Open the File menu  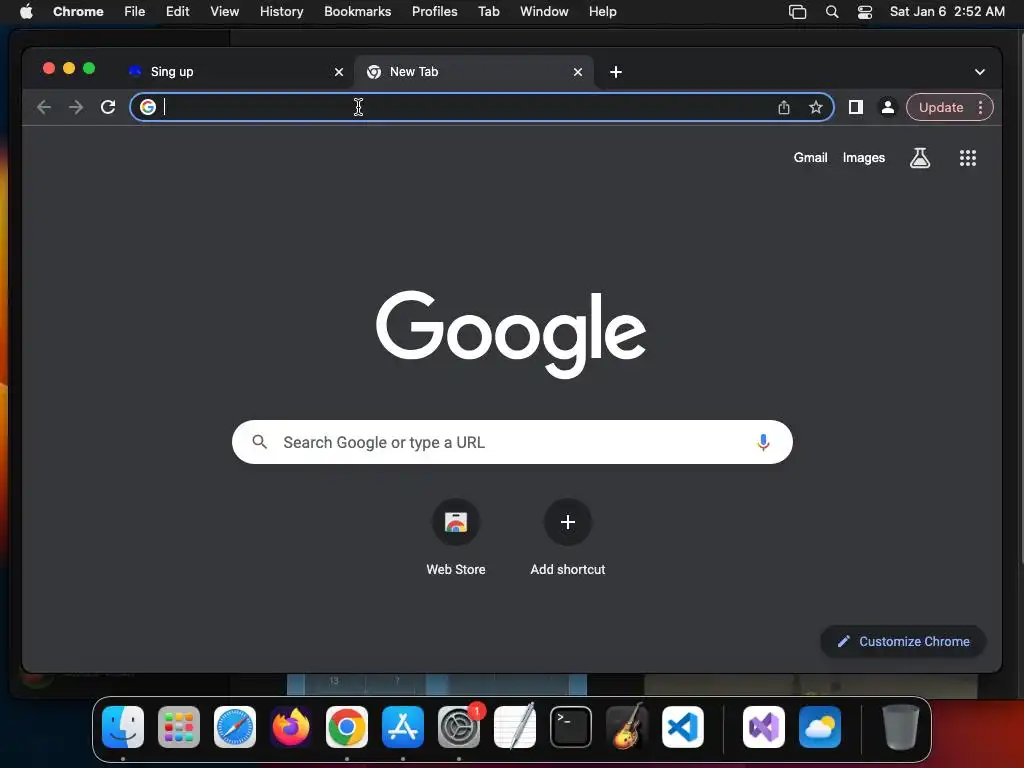pos(135,12)
